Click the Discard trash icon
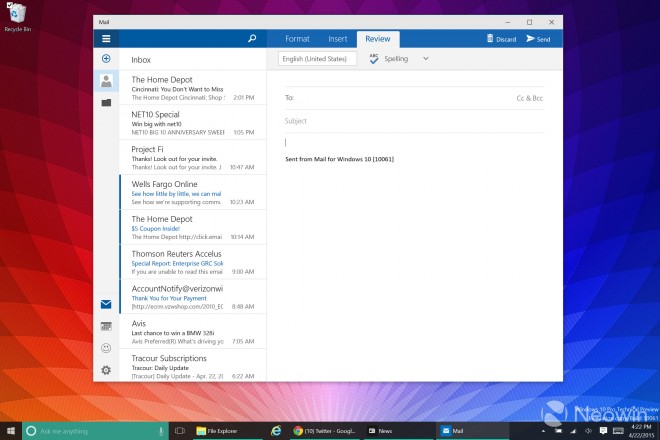The width and height of the screenshot is (660, 440). click(x=490, y=38)
